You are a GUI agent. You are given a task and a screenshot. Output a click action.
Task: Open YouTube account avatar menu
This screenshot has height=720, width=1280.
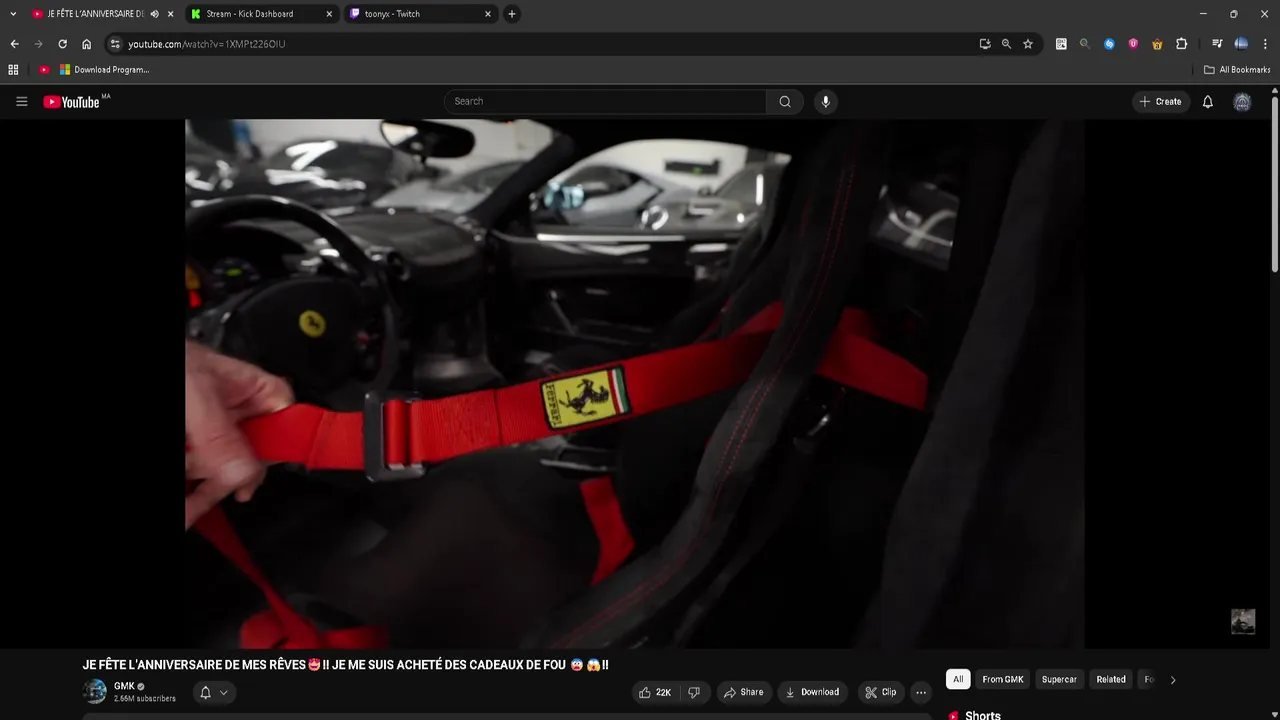(1242, 101)
